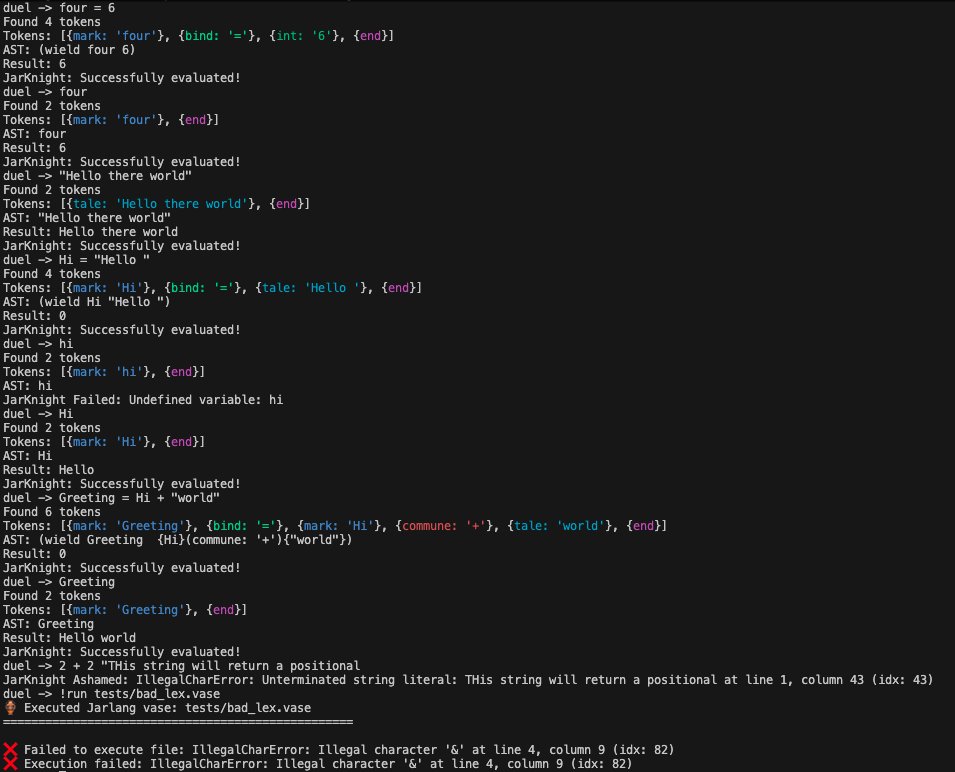Click the token "tale: 'Hello there world'"
Screen dimensions: 955x772
(160, 204)
